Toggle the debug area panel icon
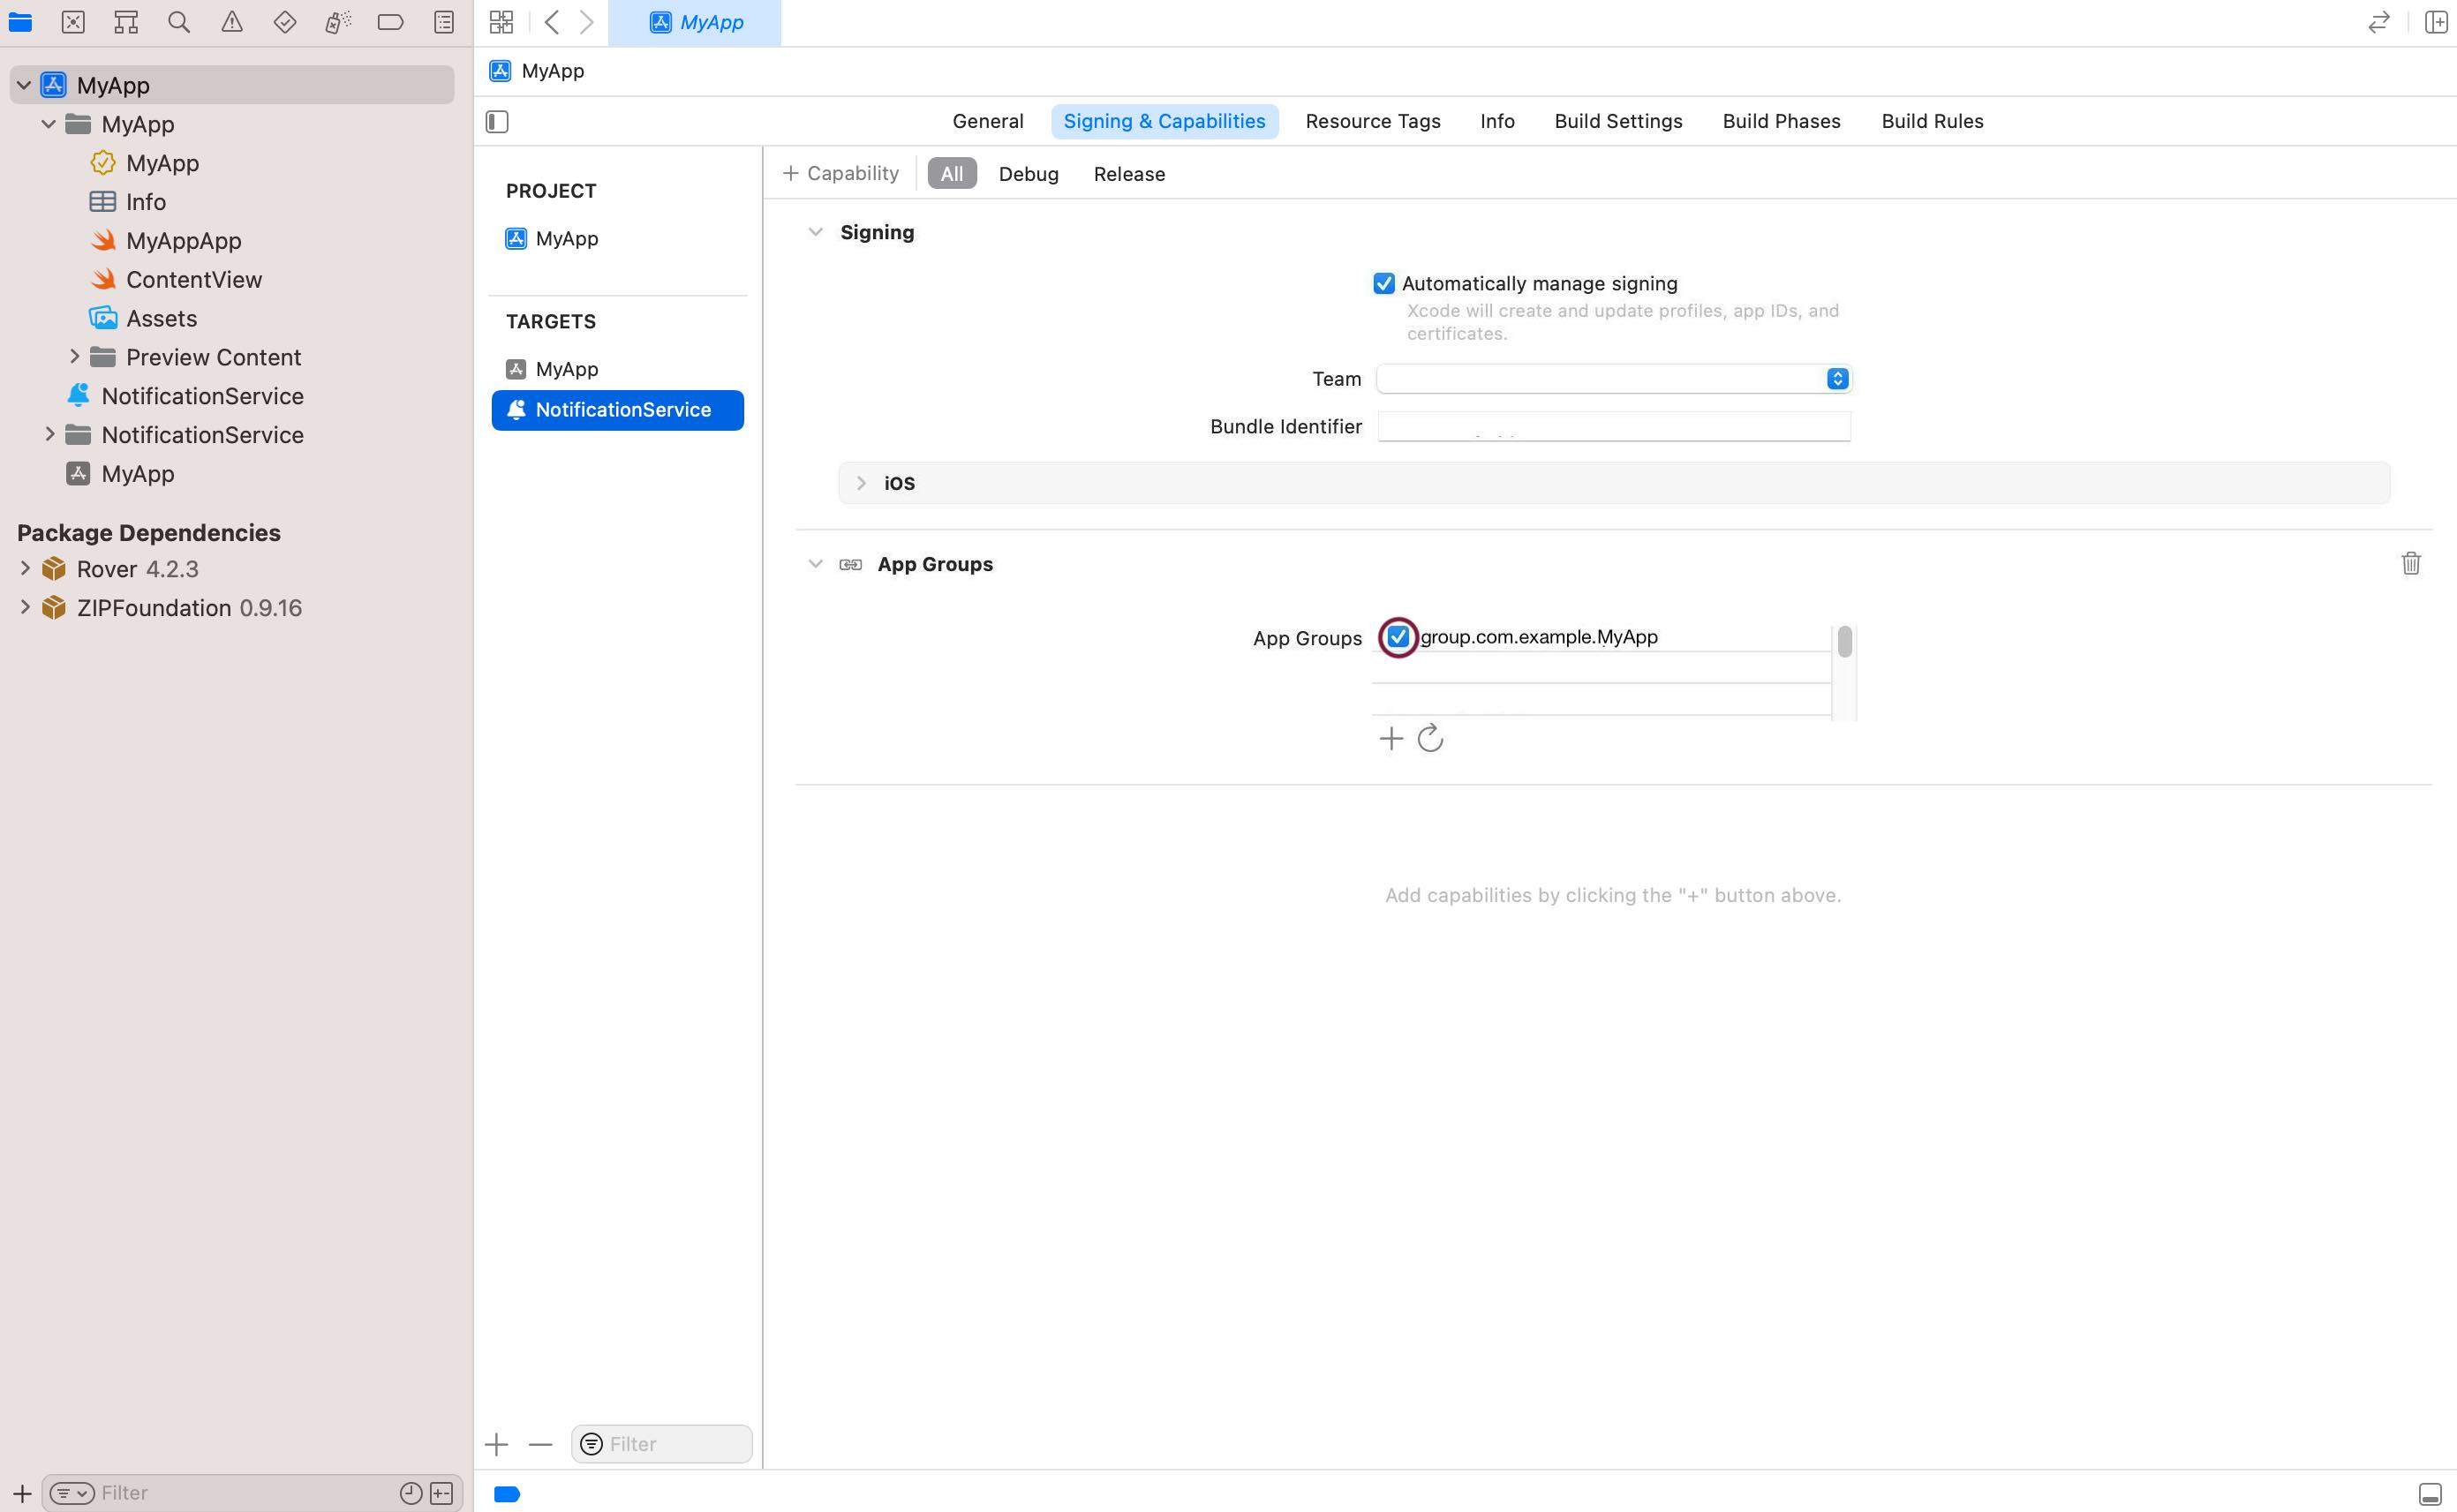This screenshot has height=1512, width=2457. click(2430, 1494)
